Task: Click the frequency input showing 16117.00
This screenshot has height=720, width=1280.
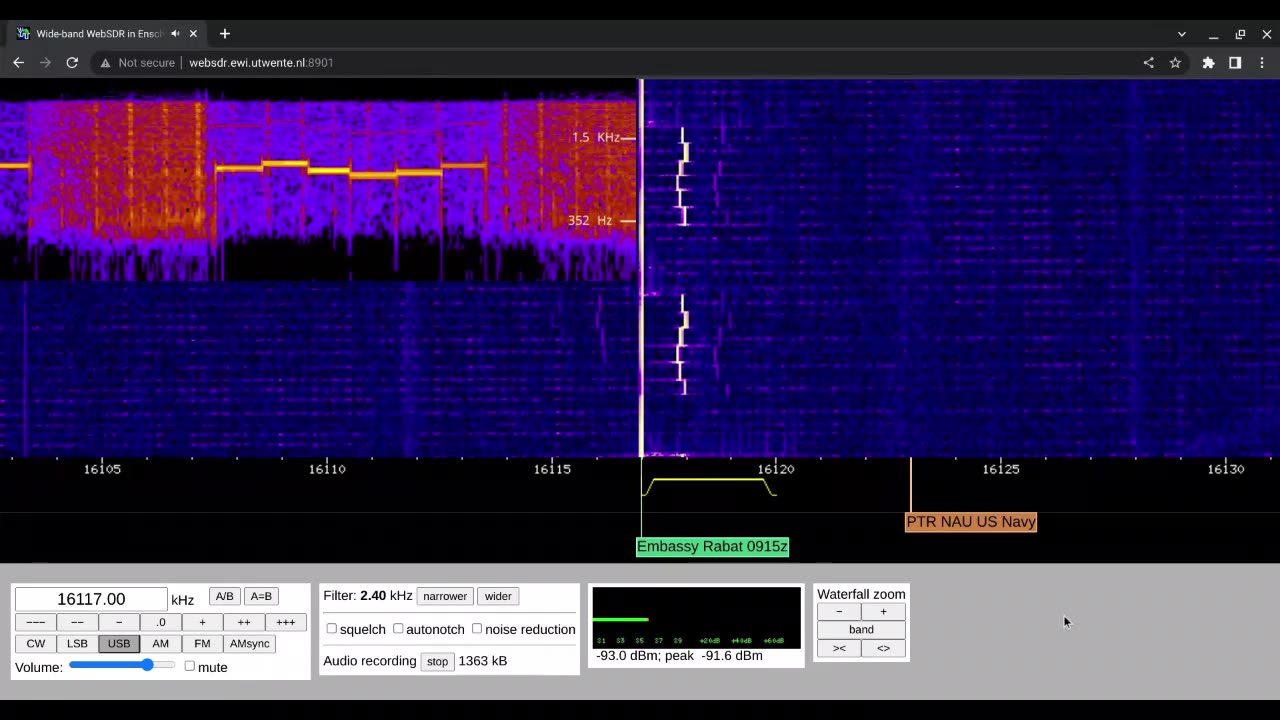Action: (x=91, y=599)
